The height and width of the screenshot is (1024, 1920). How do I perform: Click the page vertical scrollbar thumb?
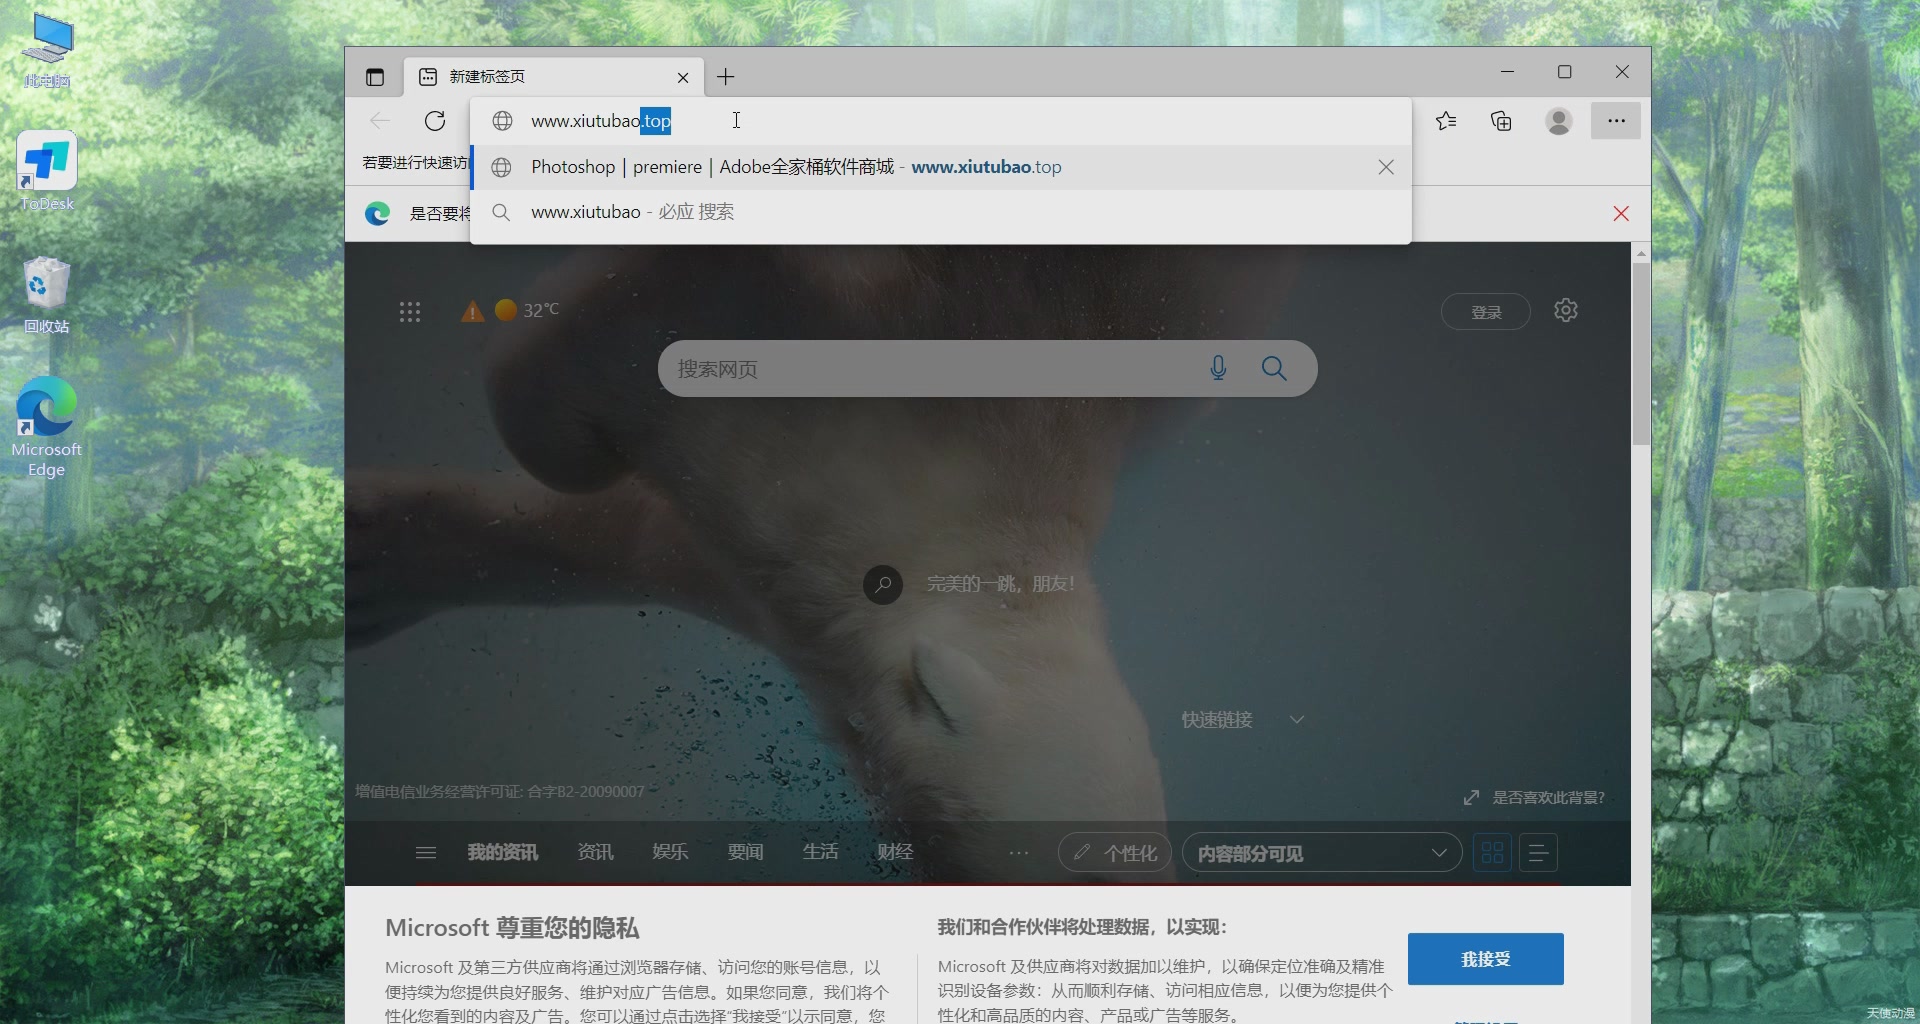coord(1641,354)
